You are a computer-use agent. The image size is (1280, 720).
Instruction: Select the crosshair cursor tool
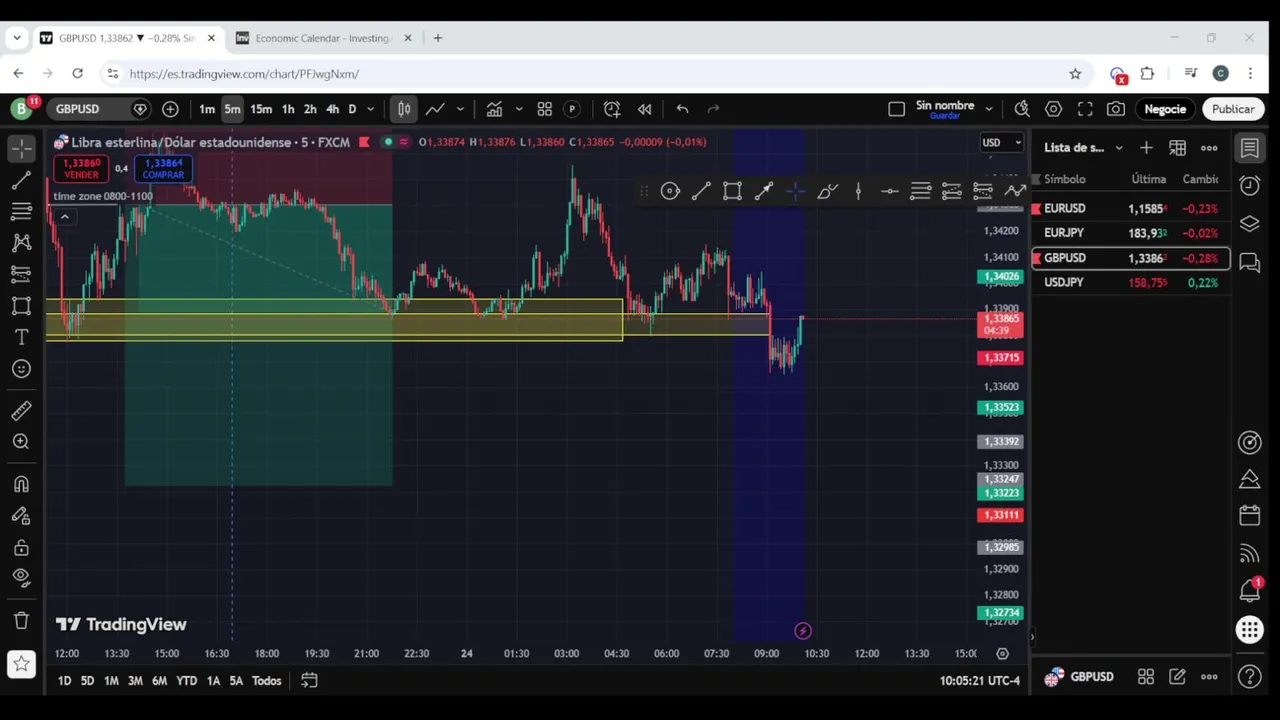(x=21, y=148)
